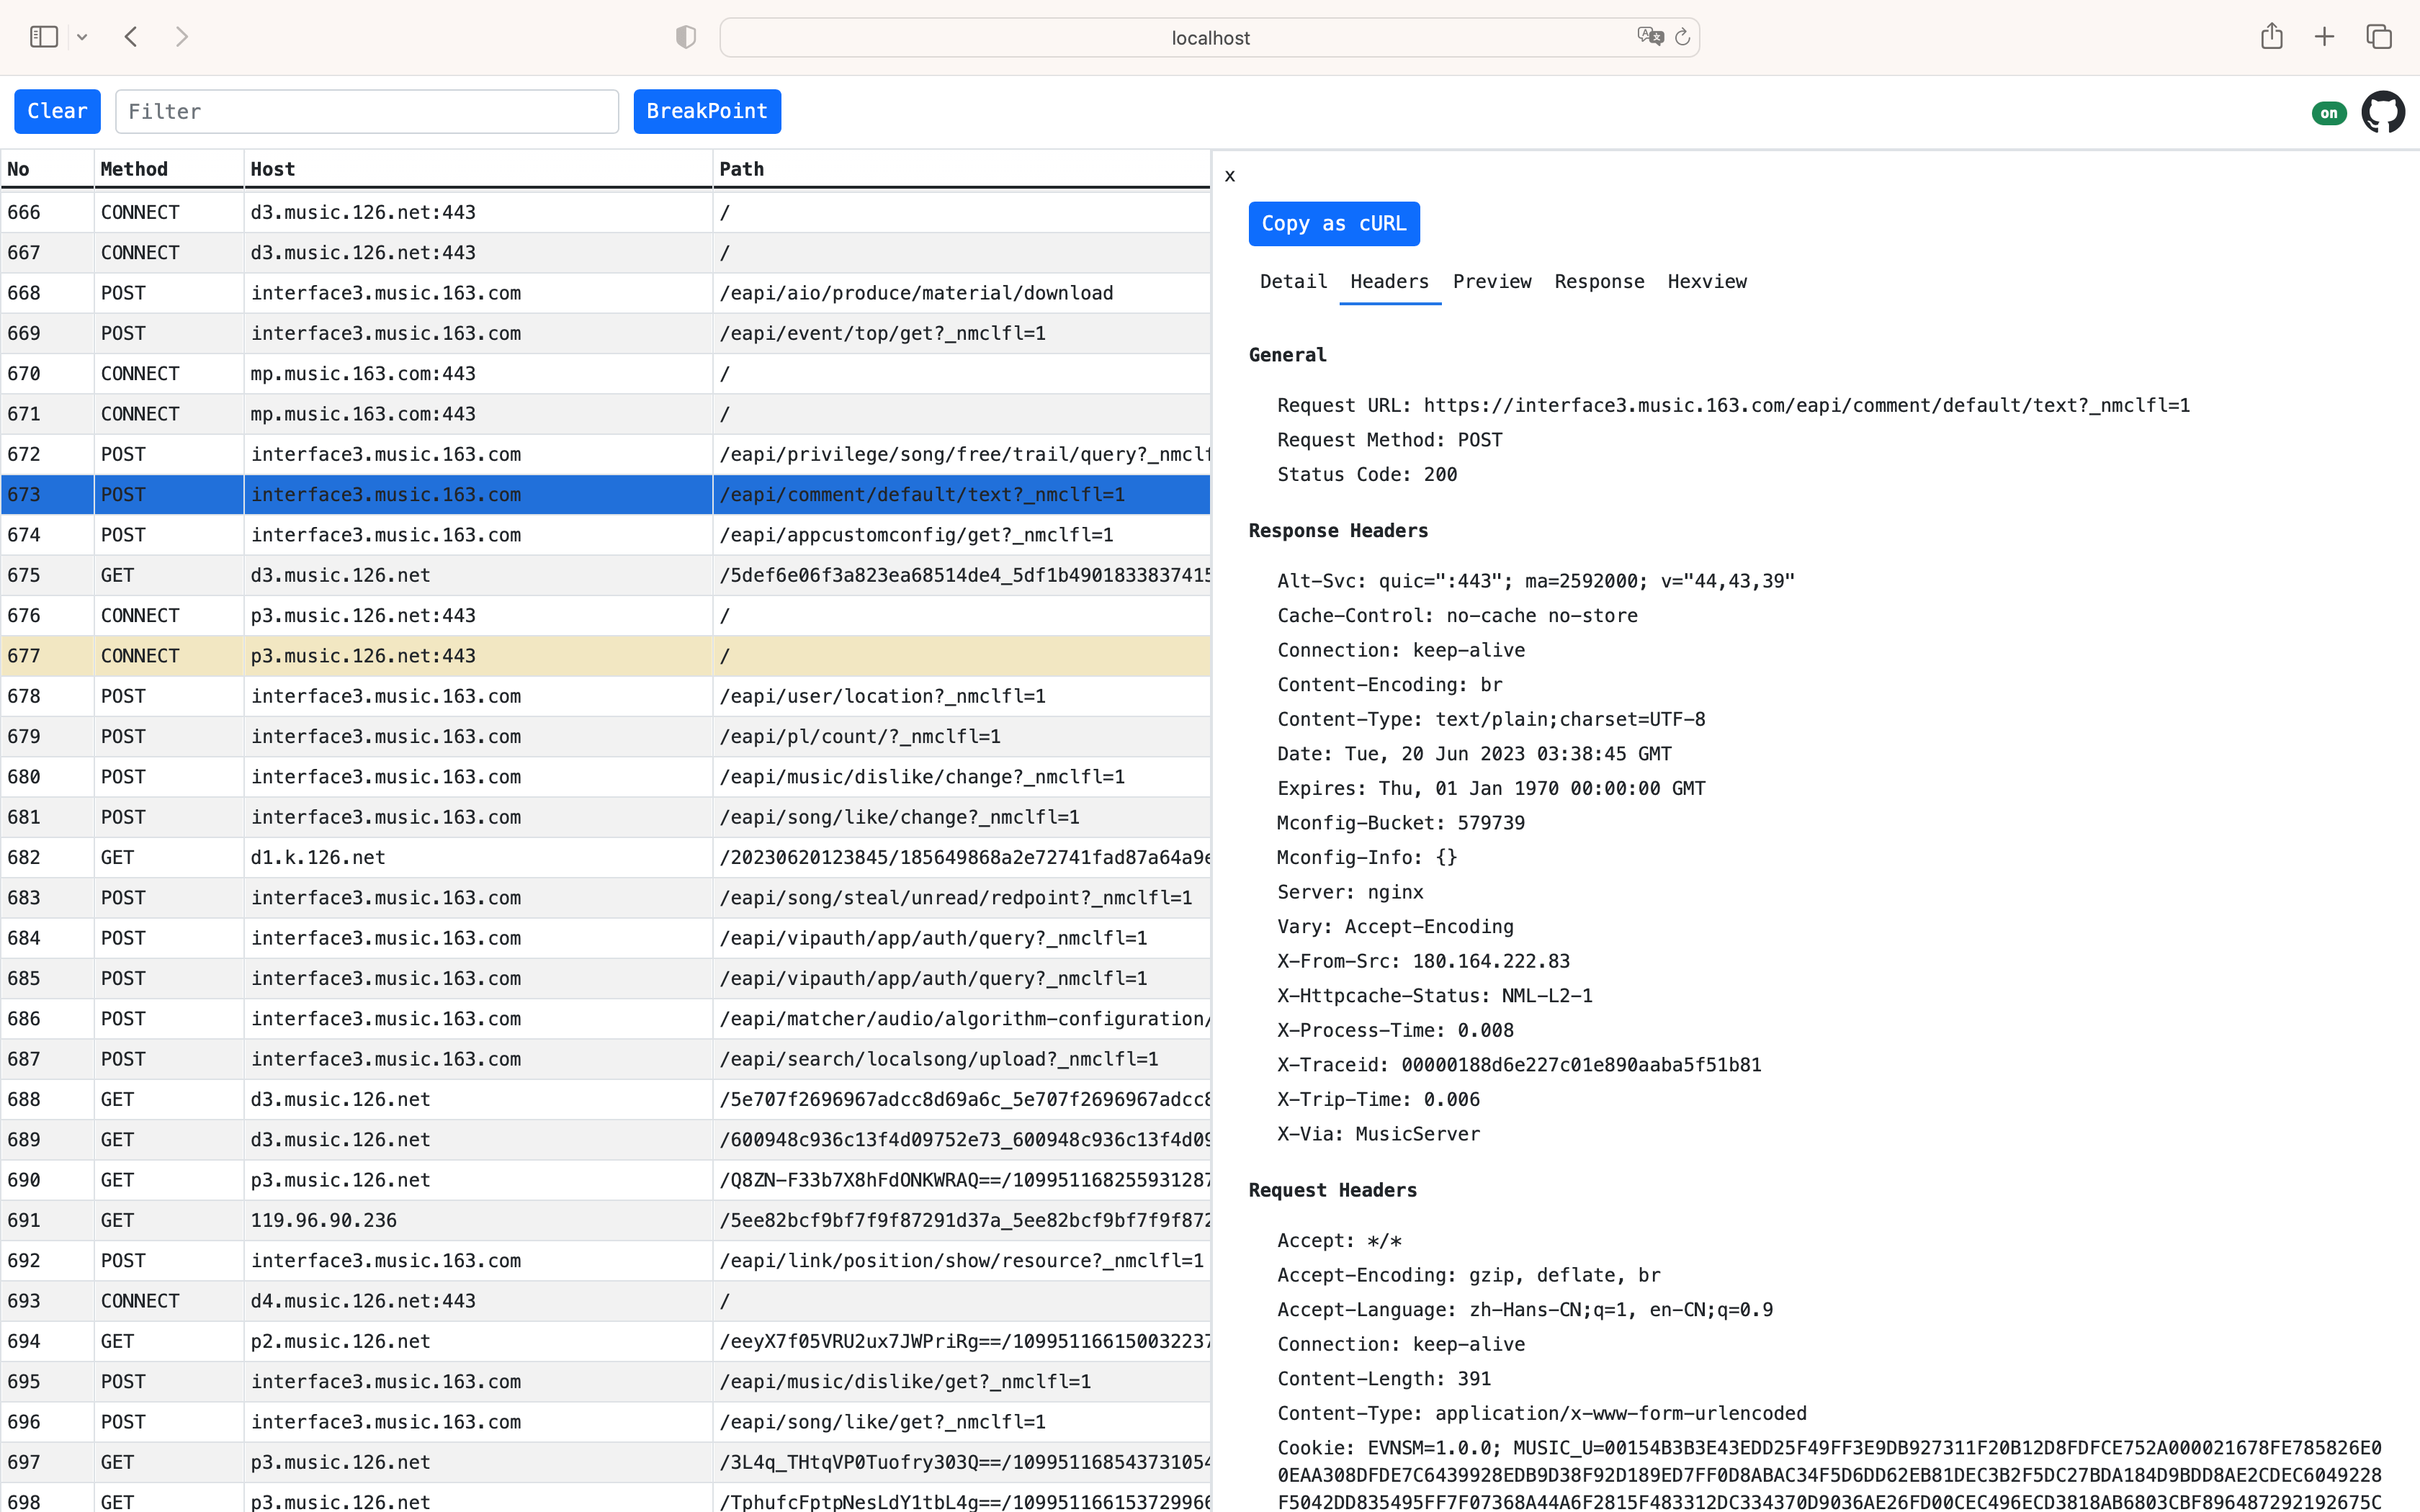Expand the sidebar options chevron dropdown
The image size is (2420, 1512).
click(82, 37)
